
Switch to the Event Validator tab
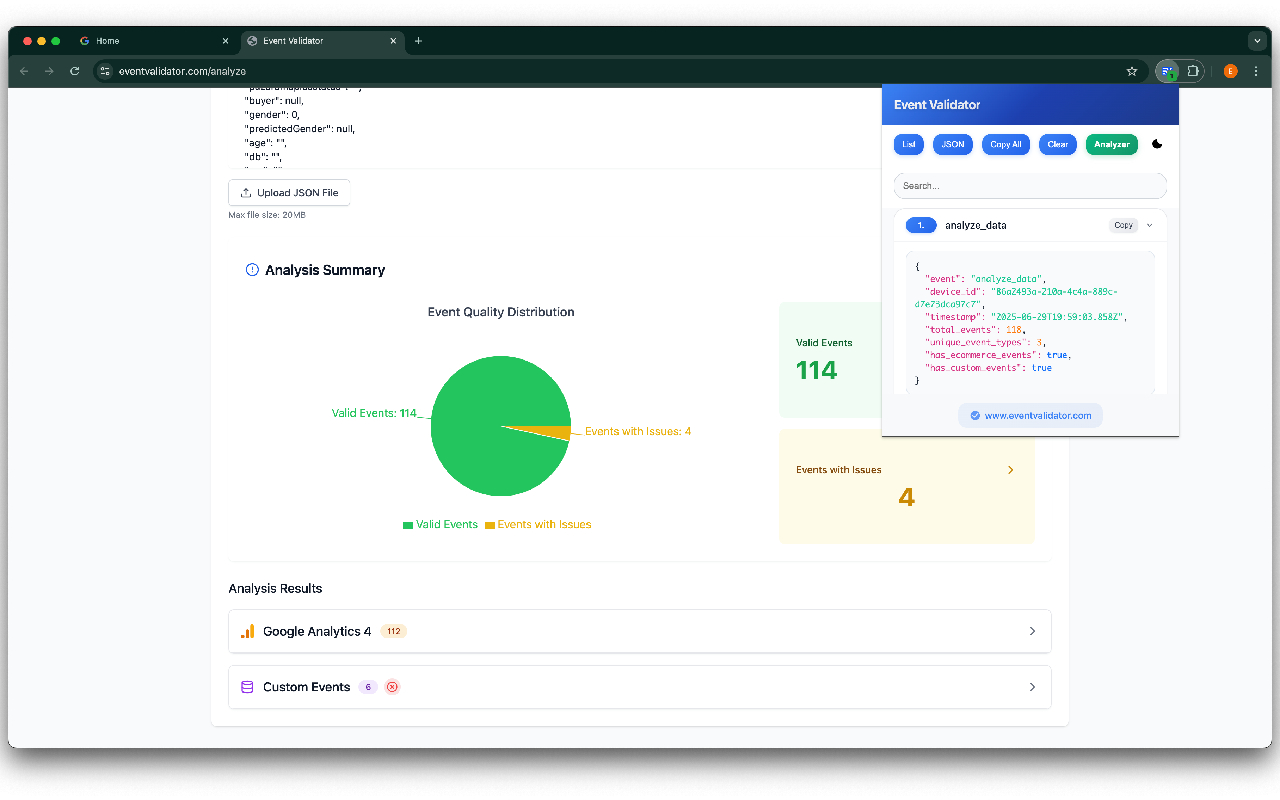(x=323, y=41)
